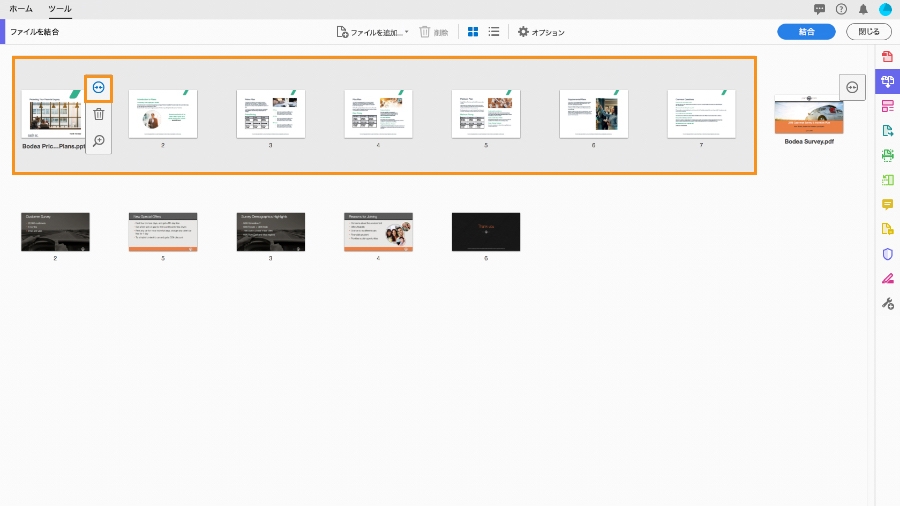
Task: Select the Bodea Pricing Plans first page thumbnail
Action: click(53, 114)
